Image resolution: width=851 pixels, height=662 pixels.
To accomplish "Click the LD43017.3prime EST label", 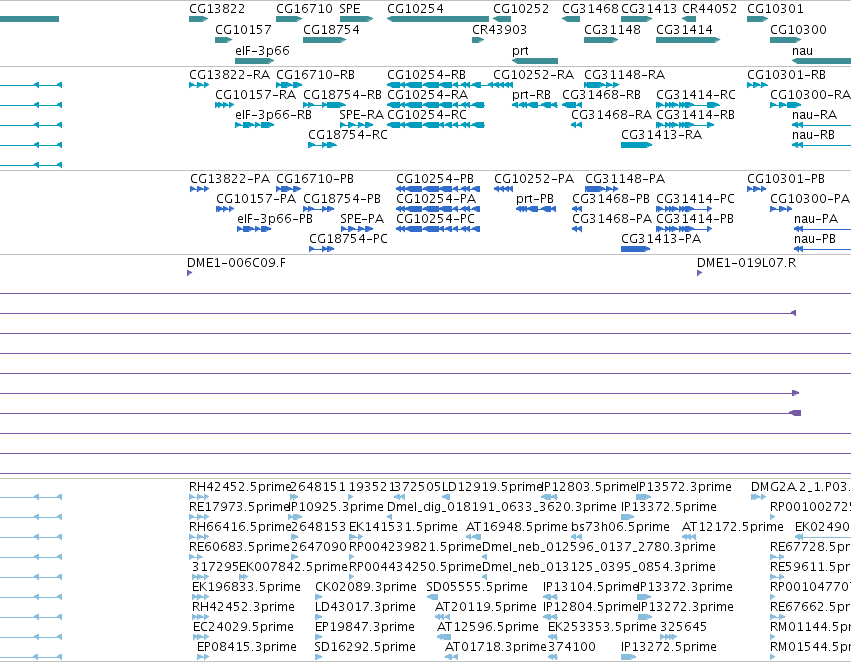I will pos(365,607).
